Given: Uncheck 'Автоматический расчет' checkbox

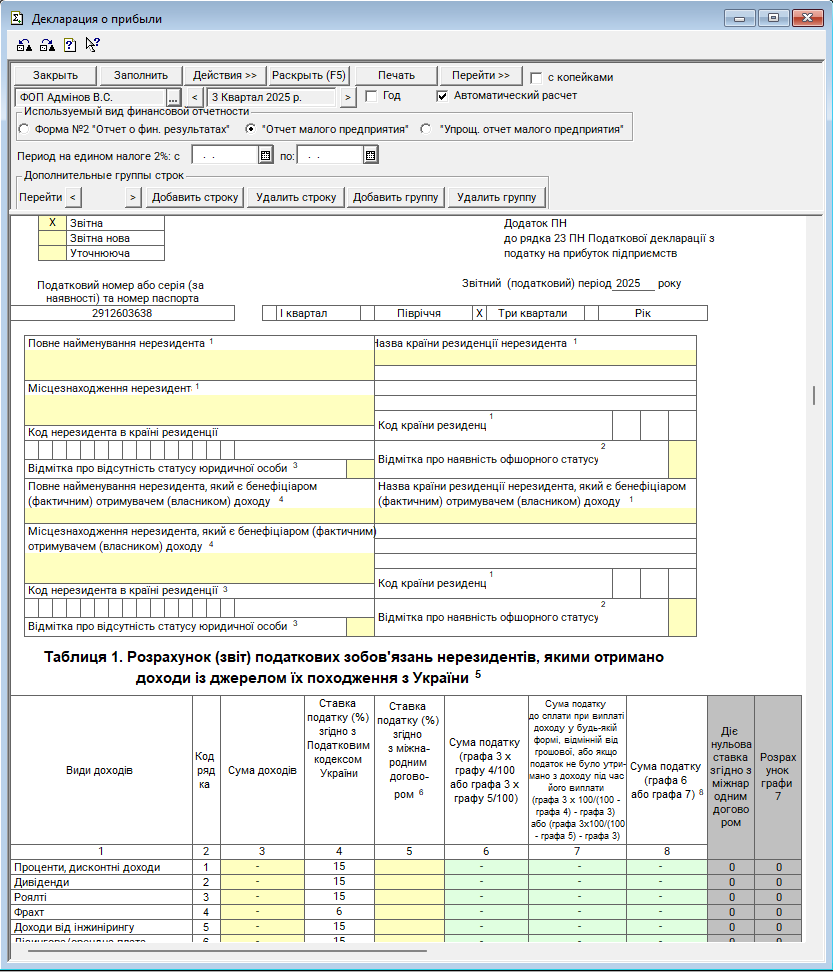Looking at the screenshot, I should 443,96.
